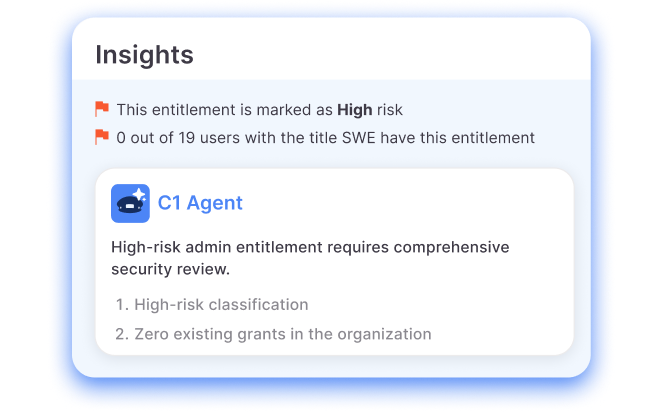Open the C1 Agent title link
Screen dimensions: 662x412
(x=200, y=203)
